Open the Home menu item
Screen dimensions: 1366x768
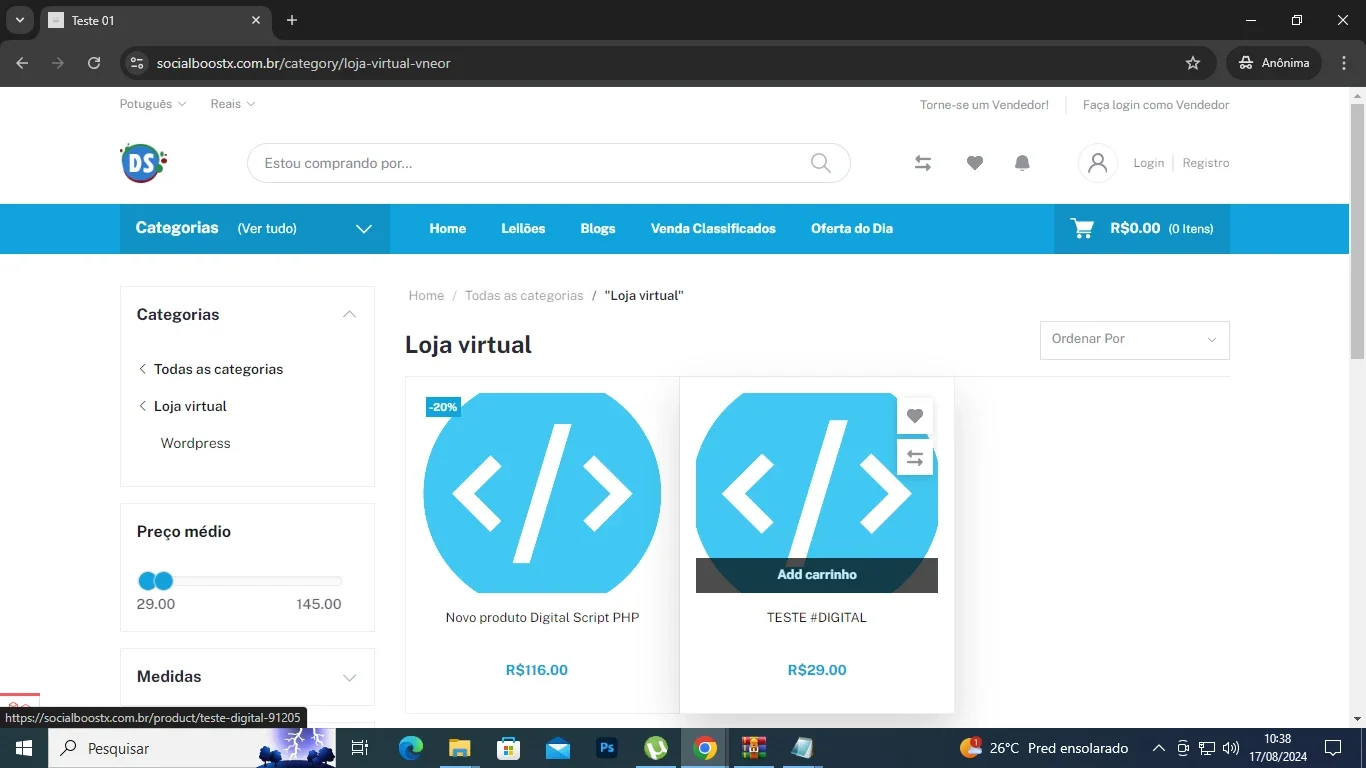coord(448,228)
